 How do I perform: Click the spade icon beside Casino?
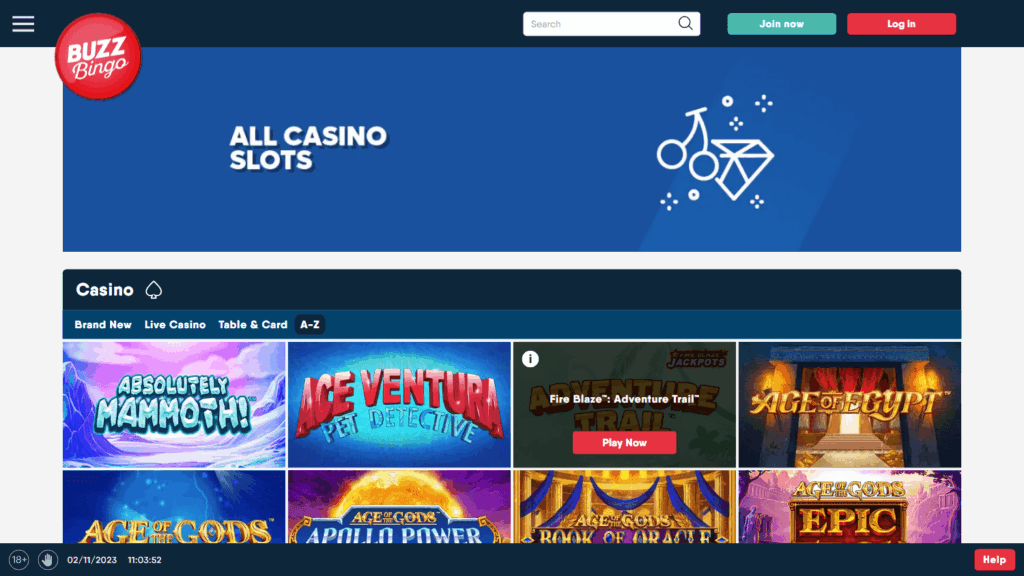coord(153,289)
